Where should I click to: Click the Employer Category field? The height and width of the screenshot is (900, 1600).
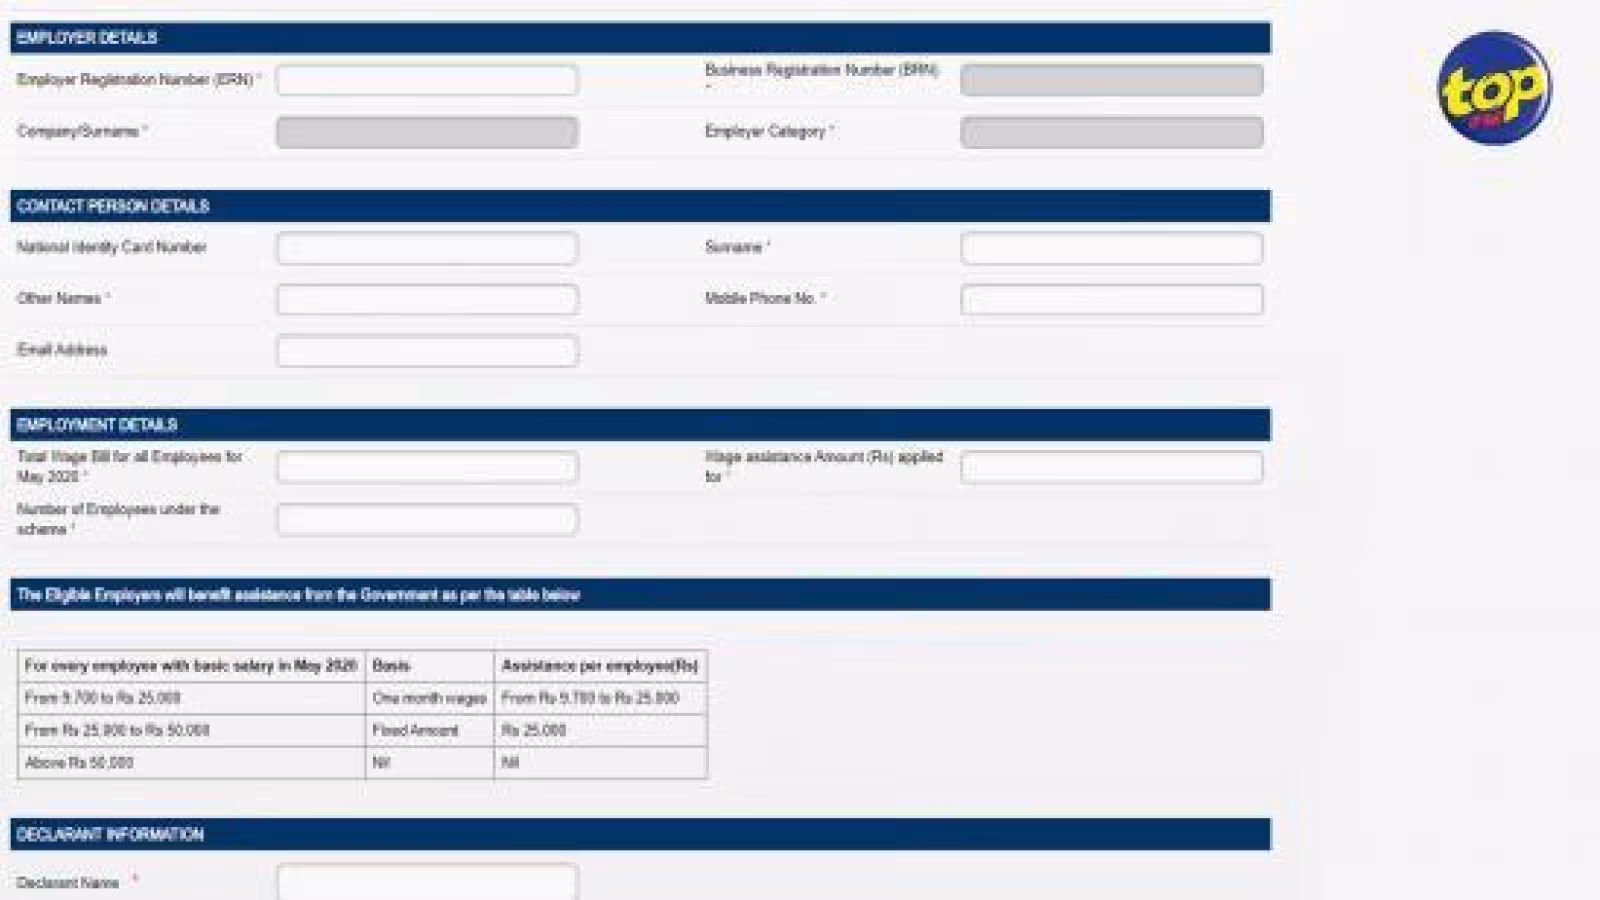pyautogui.click(x=1111, y=132)
